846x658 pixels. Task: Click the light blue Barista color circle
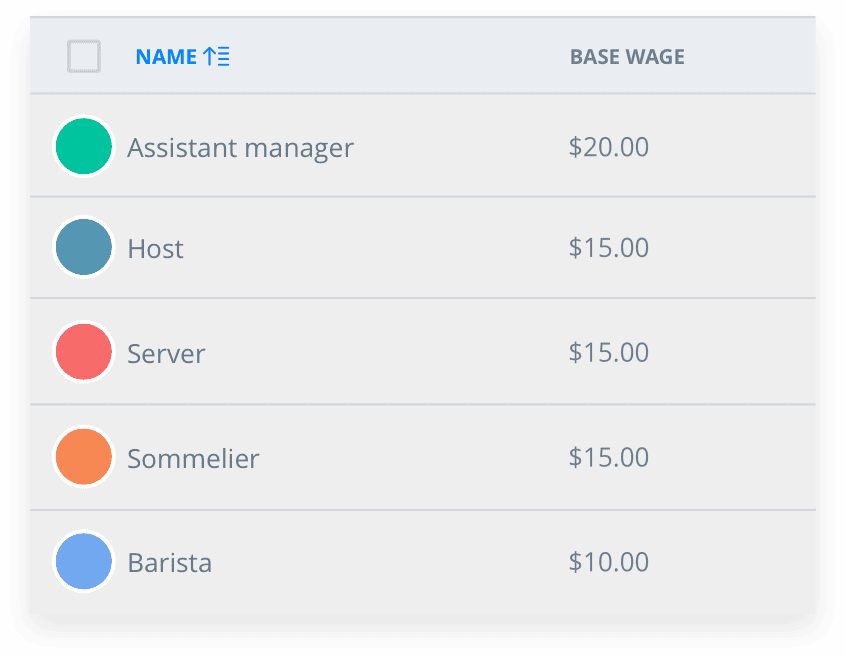(x=84, y=561)
